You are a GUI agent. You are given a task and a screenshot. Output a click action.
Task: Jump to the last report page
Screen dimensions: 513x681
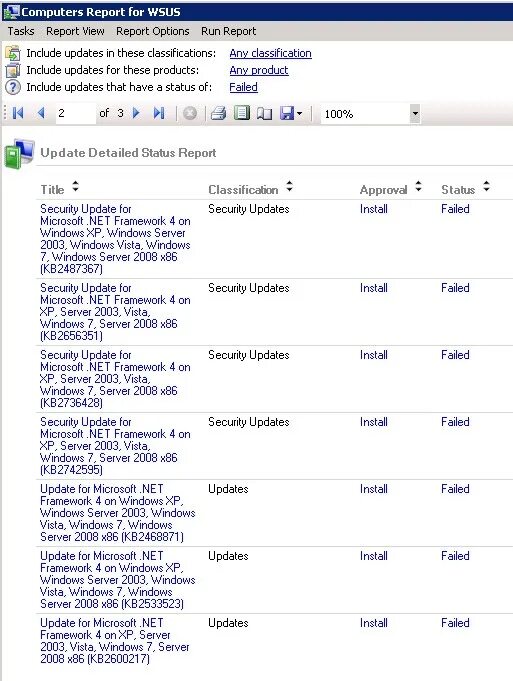coord(159,113)
